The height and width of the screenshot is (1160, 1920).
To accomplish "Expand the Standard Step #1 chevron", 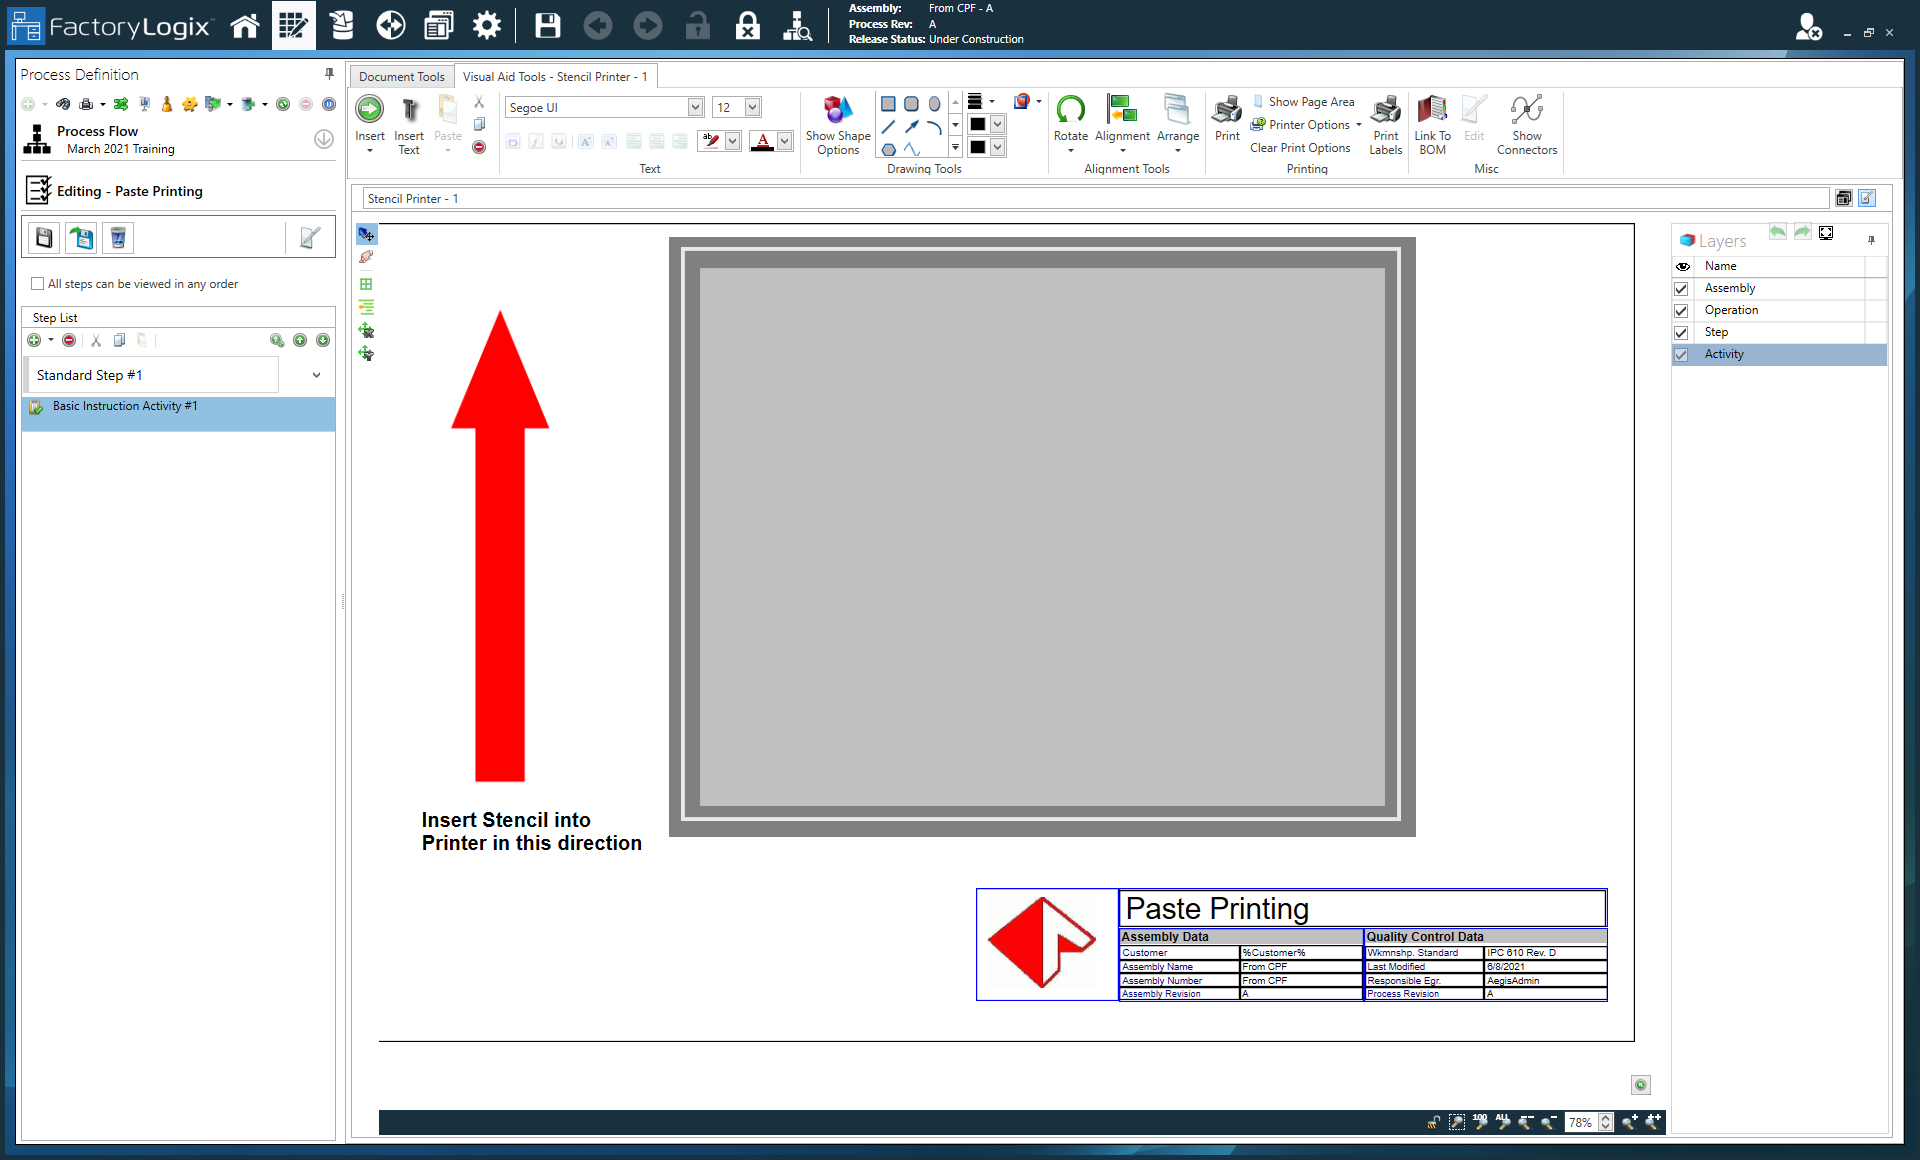I will click(316, 376).
